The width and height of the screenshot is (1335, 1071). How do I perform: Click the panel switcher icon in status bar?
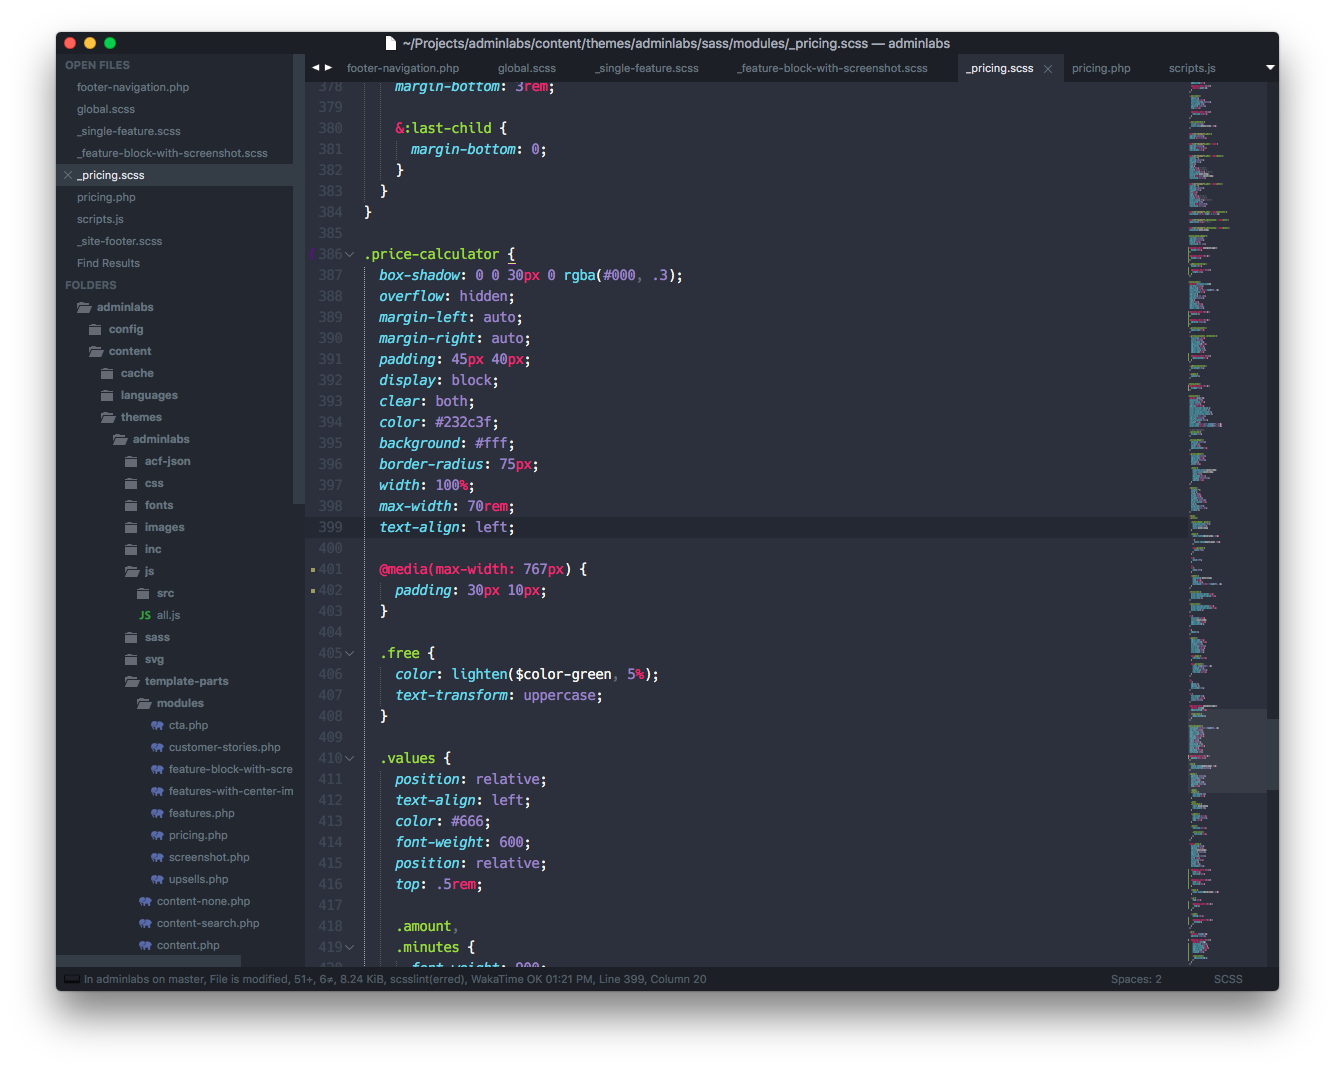pyautogui.click(x=71, y=979)
